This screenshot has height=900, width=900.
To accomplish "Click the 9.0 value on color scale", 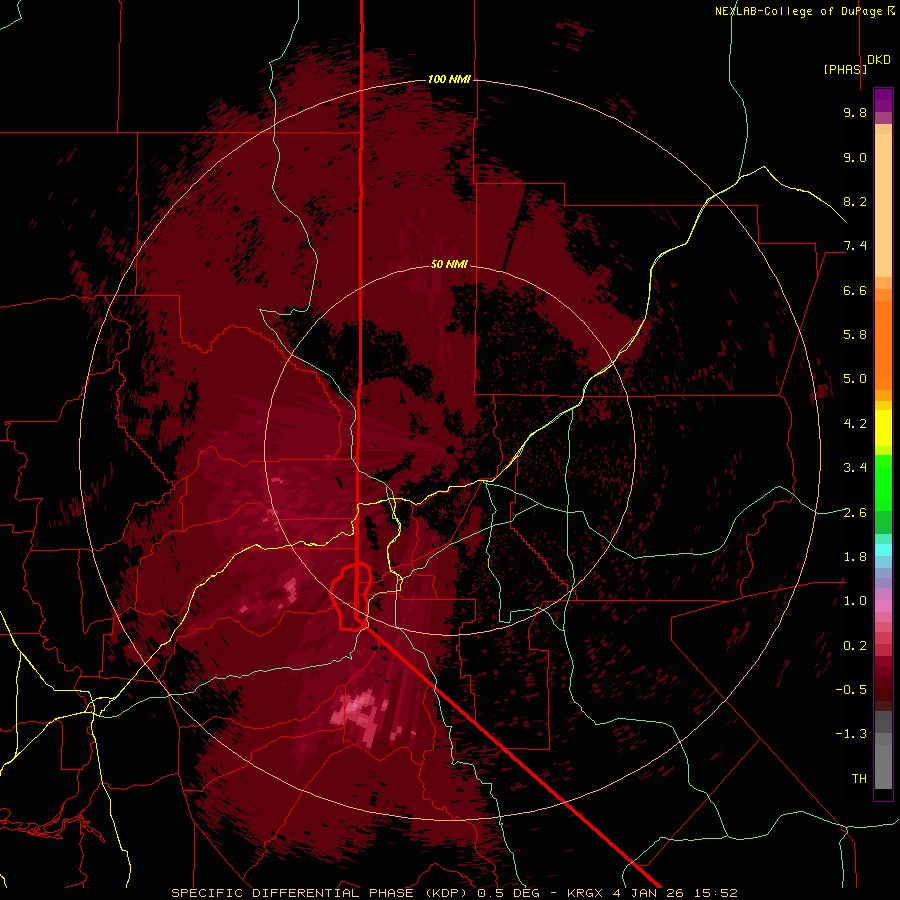I will 855,157.
